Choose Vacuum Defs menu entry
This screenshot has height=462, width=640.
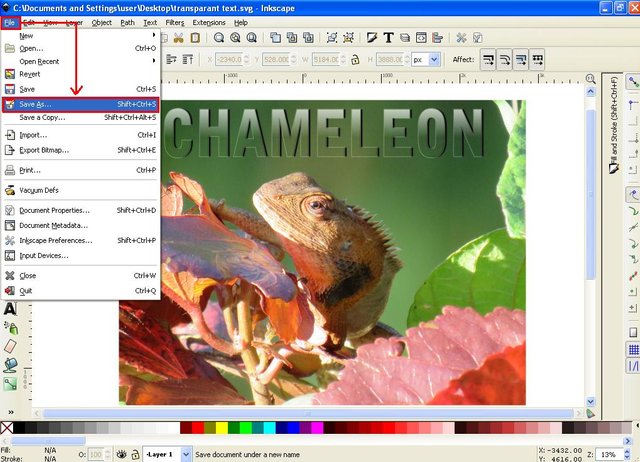tap(80, 190)
